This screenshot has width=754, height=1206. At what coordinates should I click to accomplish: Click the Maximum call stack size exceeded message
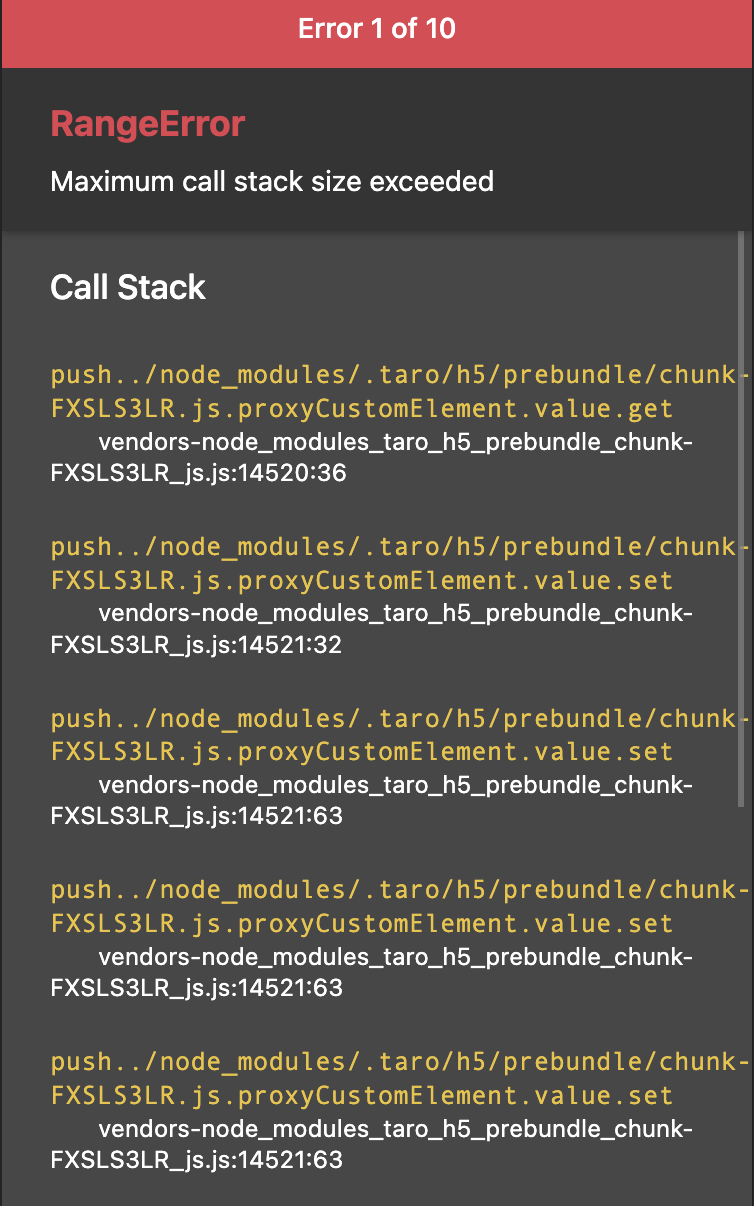272,182
